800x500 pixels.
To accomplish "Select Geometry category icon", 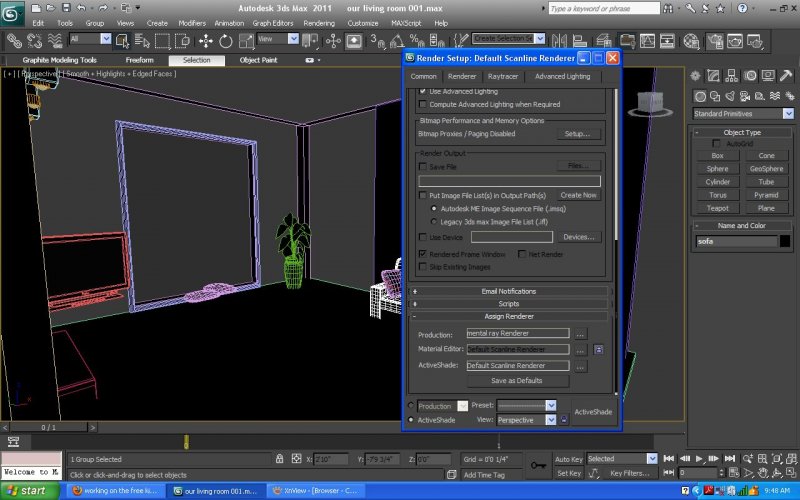I will click(x=700, y=96).
